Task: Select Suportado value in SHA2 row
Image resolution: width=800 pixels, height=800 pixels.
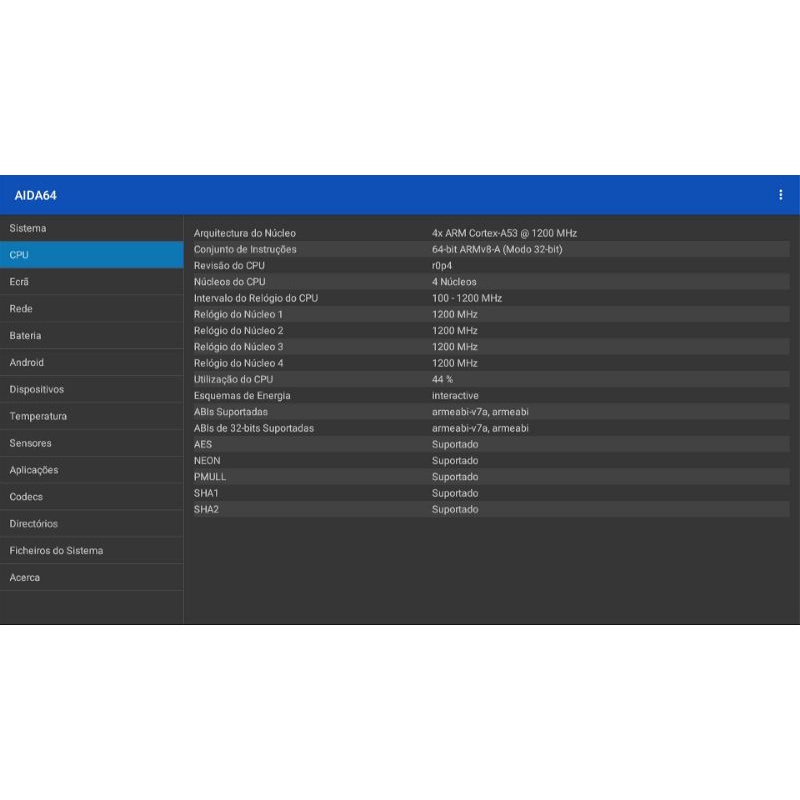Action: (455, 509)
